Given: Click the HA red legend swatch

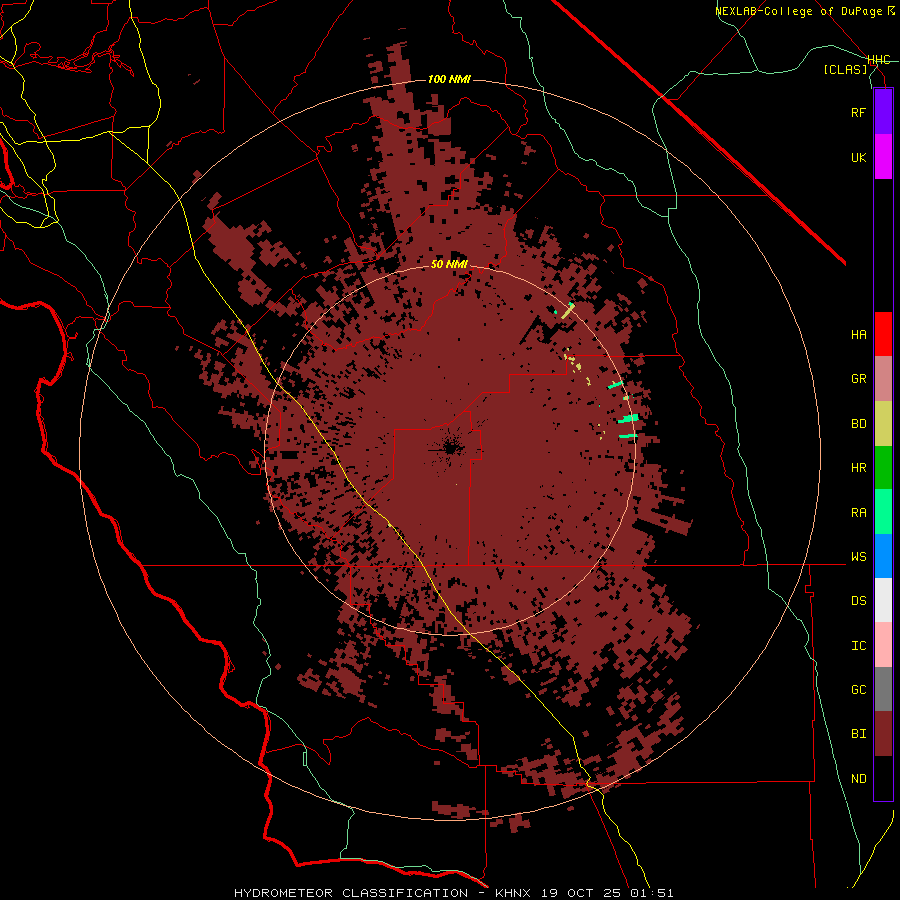Looking at the screenshot, I should point(883,334).
